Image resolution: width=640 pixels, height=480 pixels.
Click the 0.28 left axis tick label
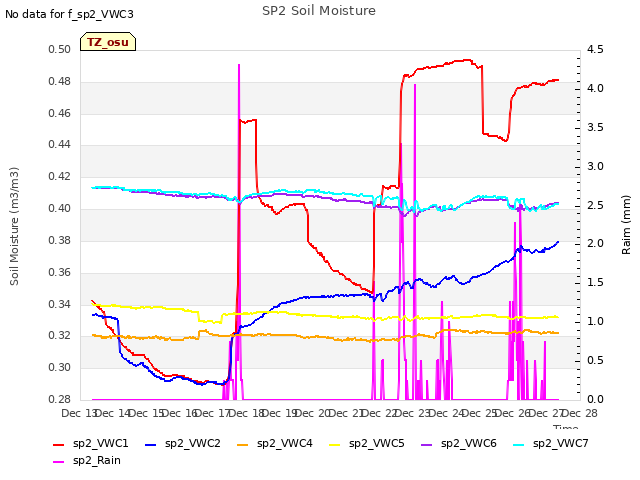[60, 399]
